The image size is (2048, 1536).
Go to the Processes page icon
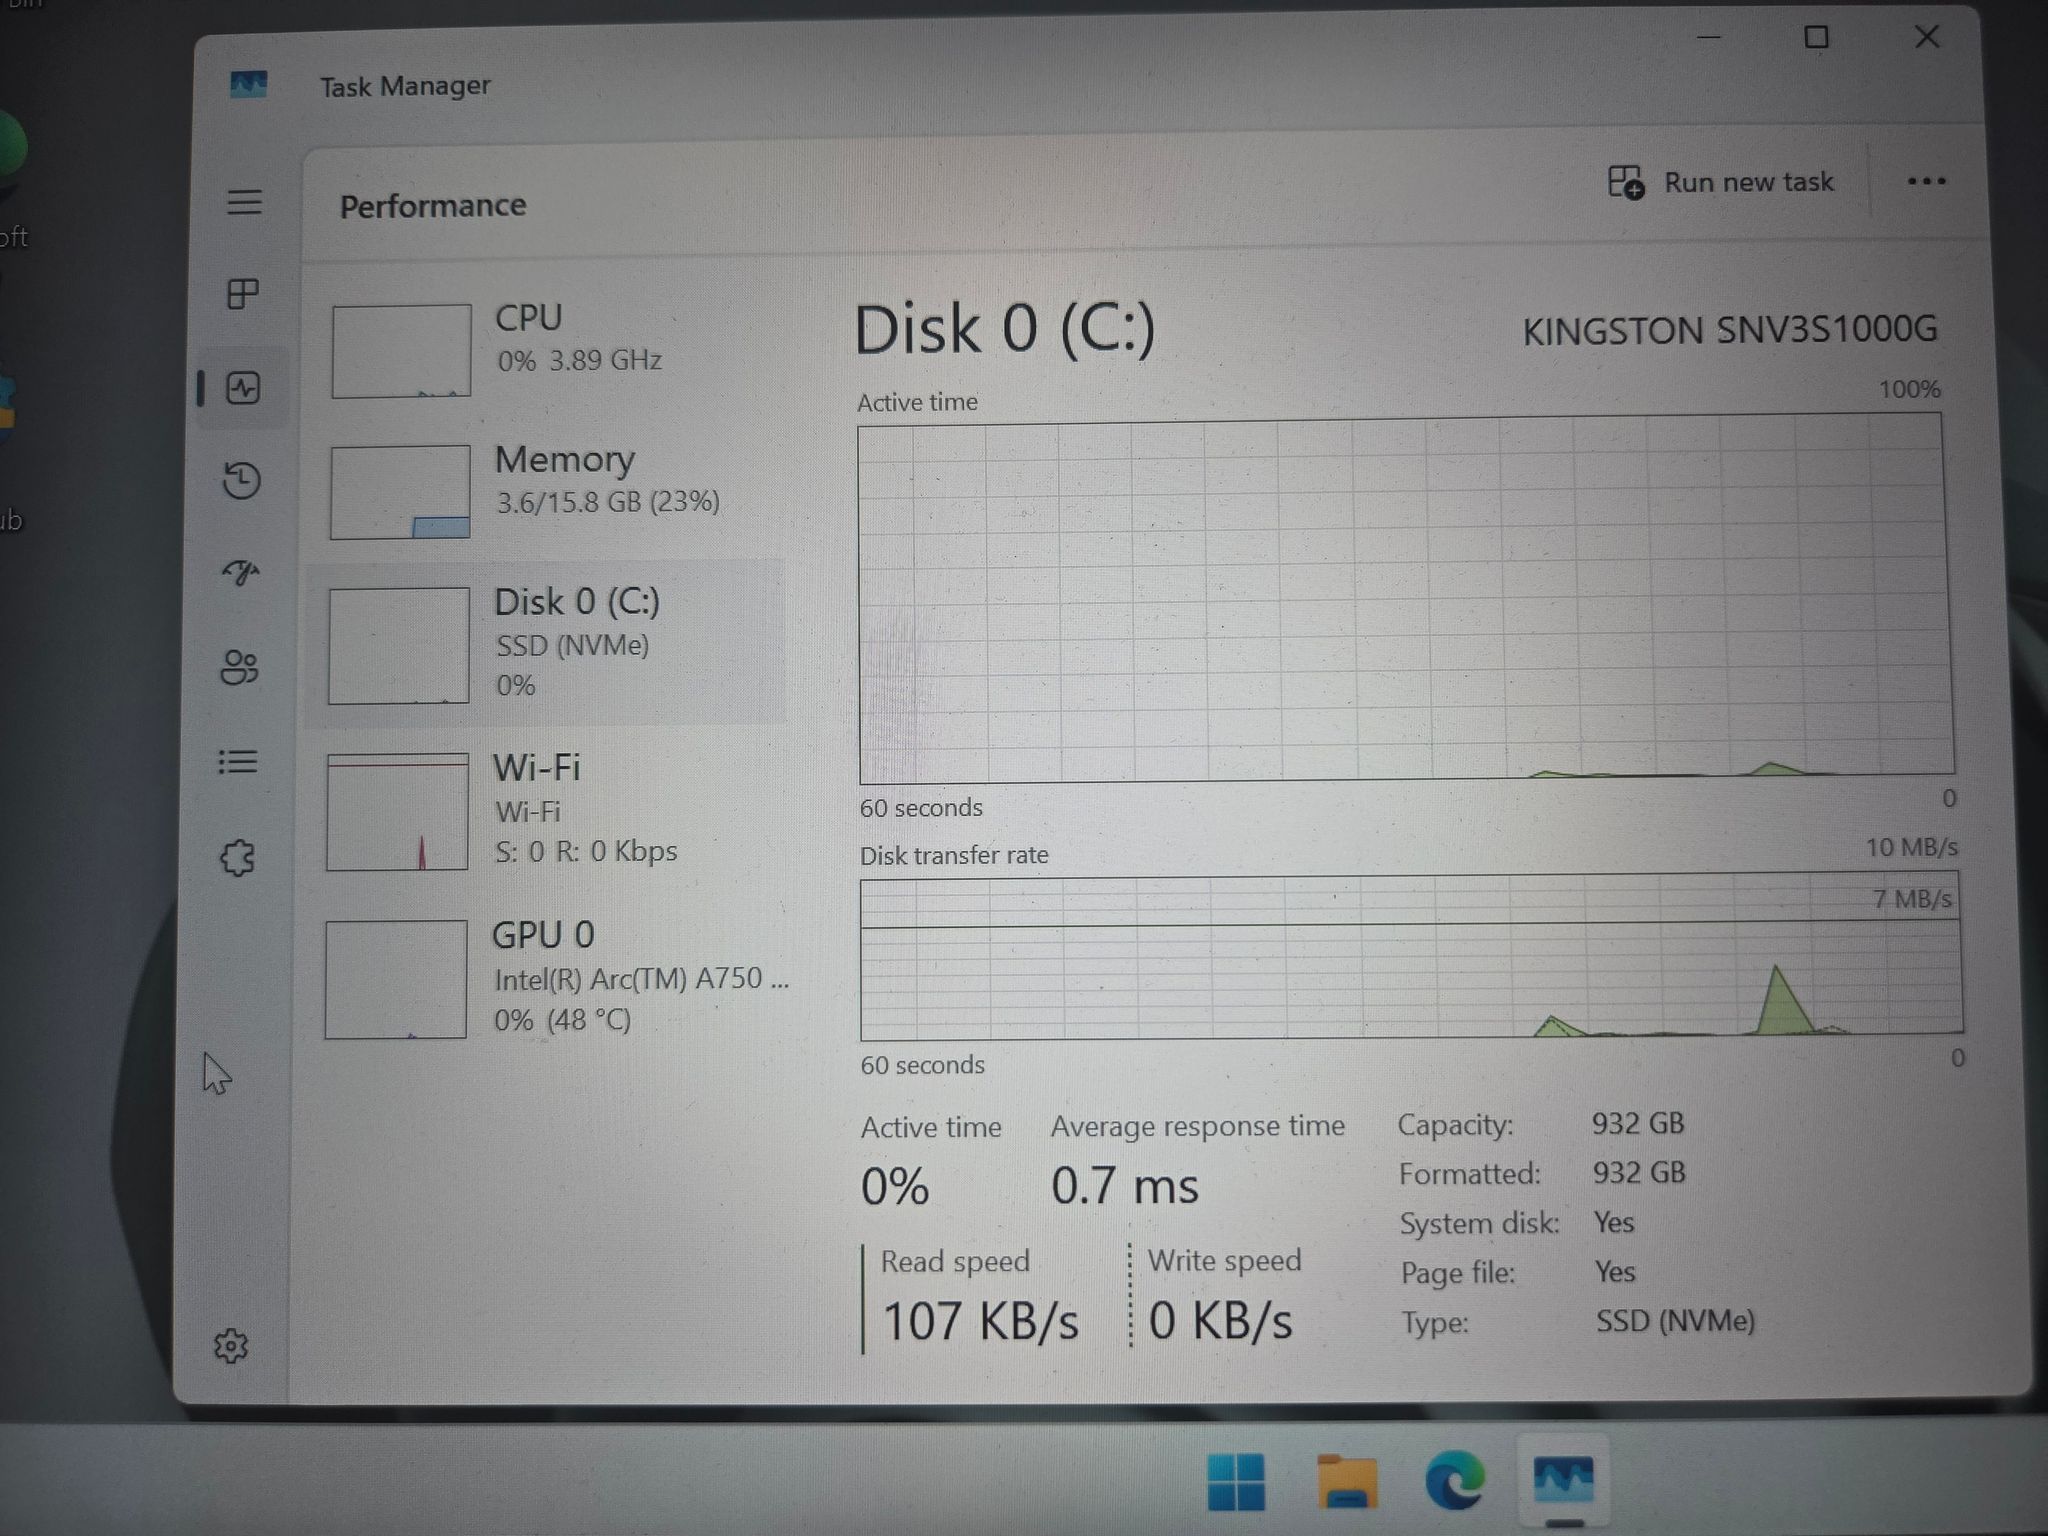coord(243,294)
